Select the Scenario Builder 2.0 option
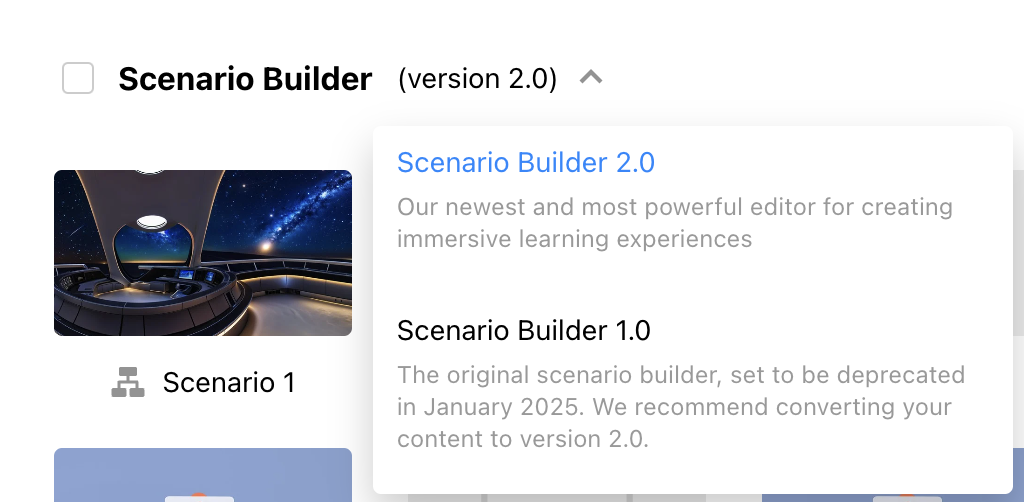1024x502 pixels. (x=526, y=163)
